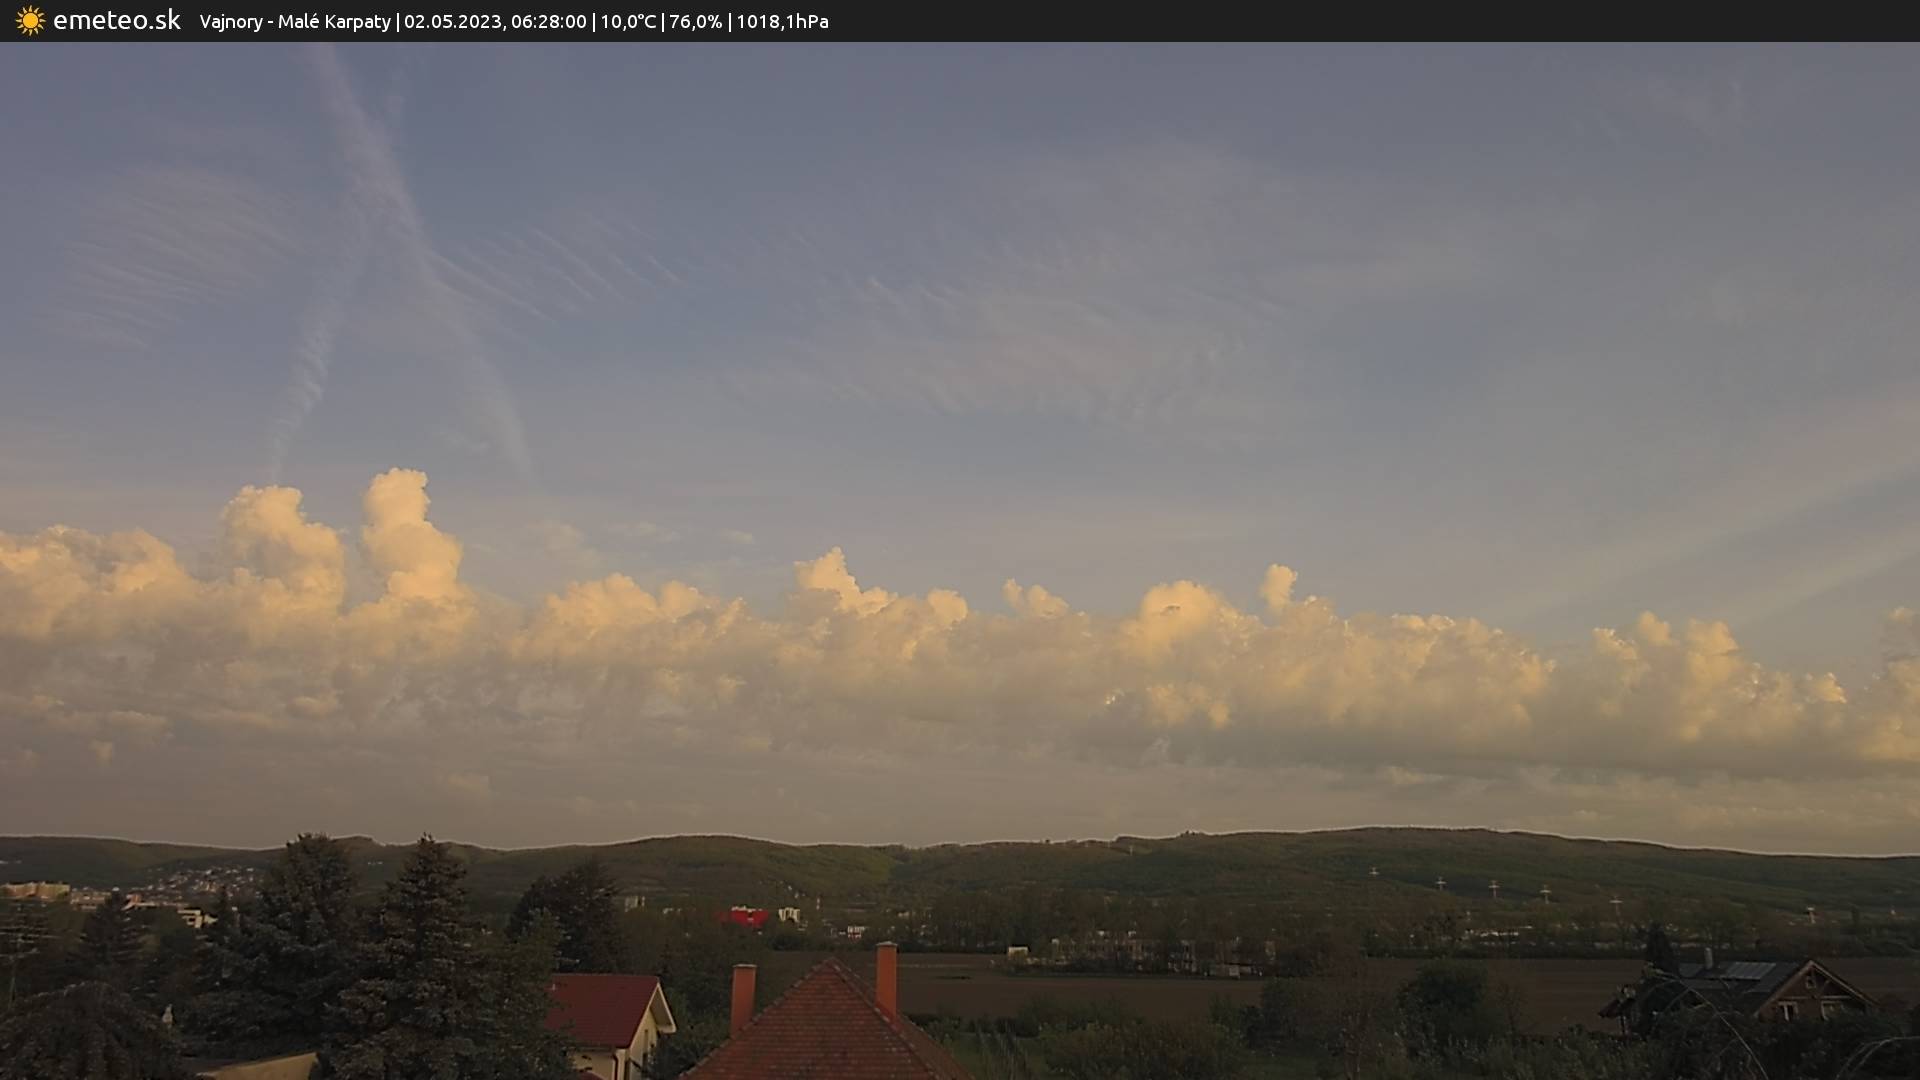Click the dark header bar's empty area
The width and height of the screenshot is (1920, 1080).
[1400, 21]
